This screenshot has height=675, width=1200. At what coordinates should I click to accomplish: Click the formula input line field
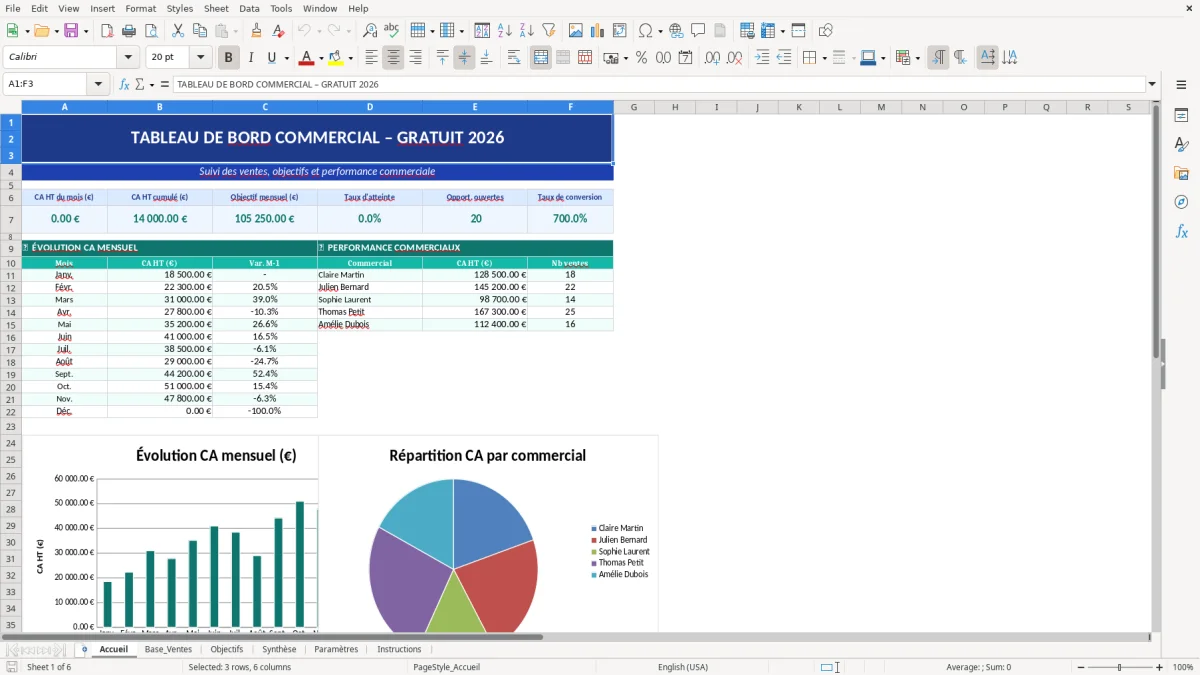658,85
